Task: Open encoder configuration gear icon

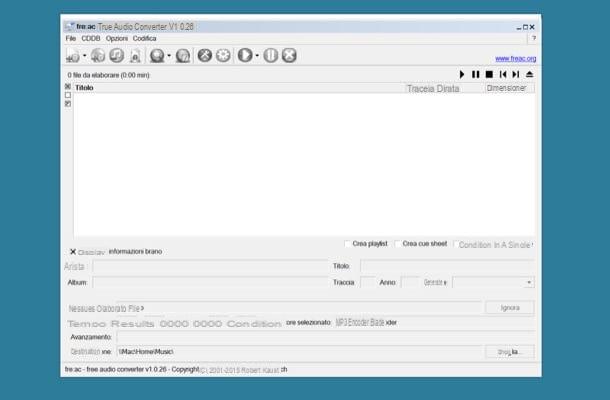Action: [x=223, y=55]
